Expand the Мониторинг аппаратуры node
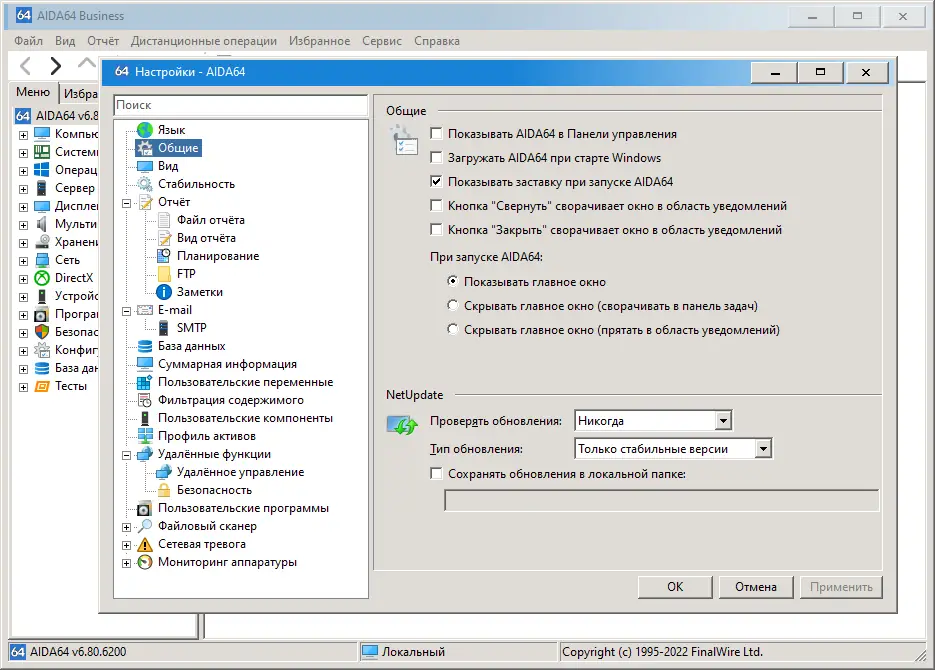 pos(126,563)
